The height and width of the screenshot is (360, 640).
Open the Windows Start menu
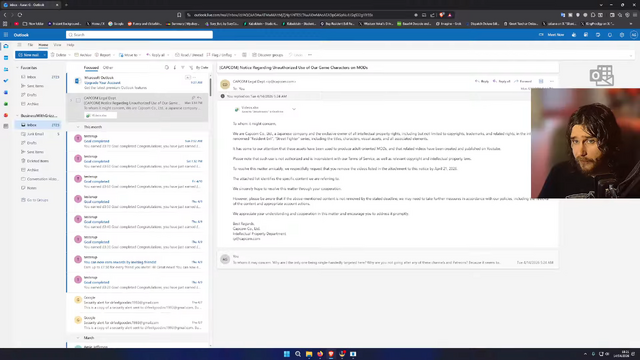[x=287, y=354]
